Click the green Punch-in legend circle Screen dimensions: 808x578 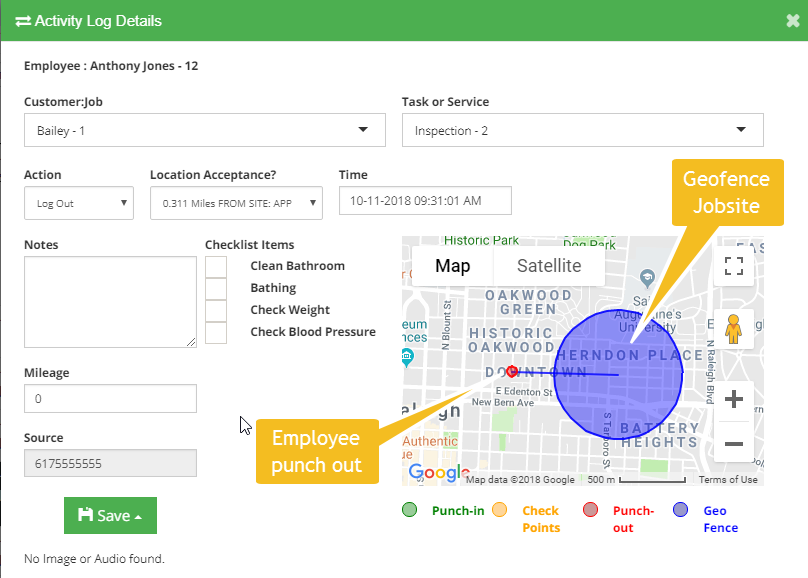(x=410, y=510)
